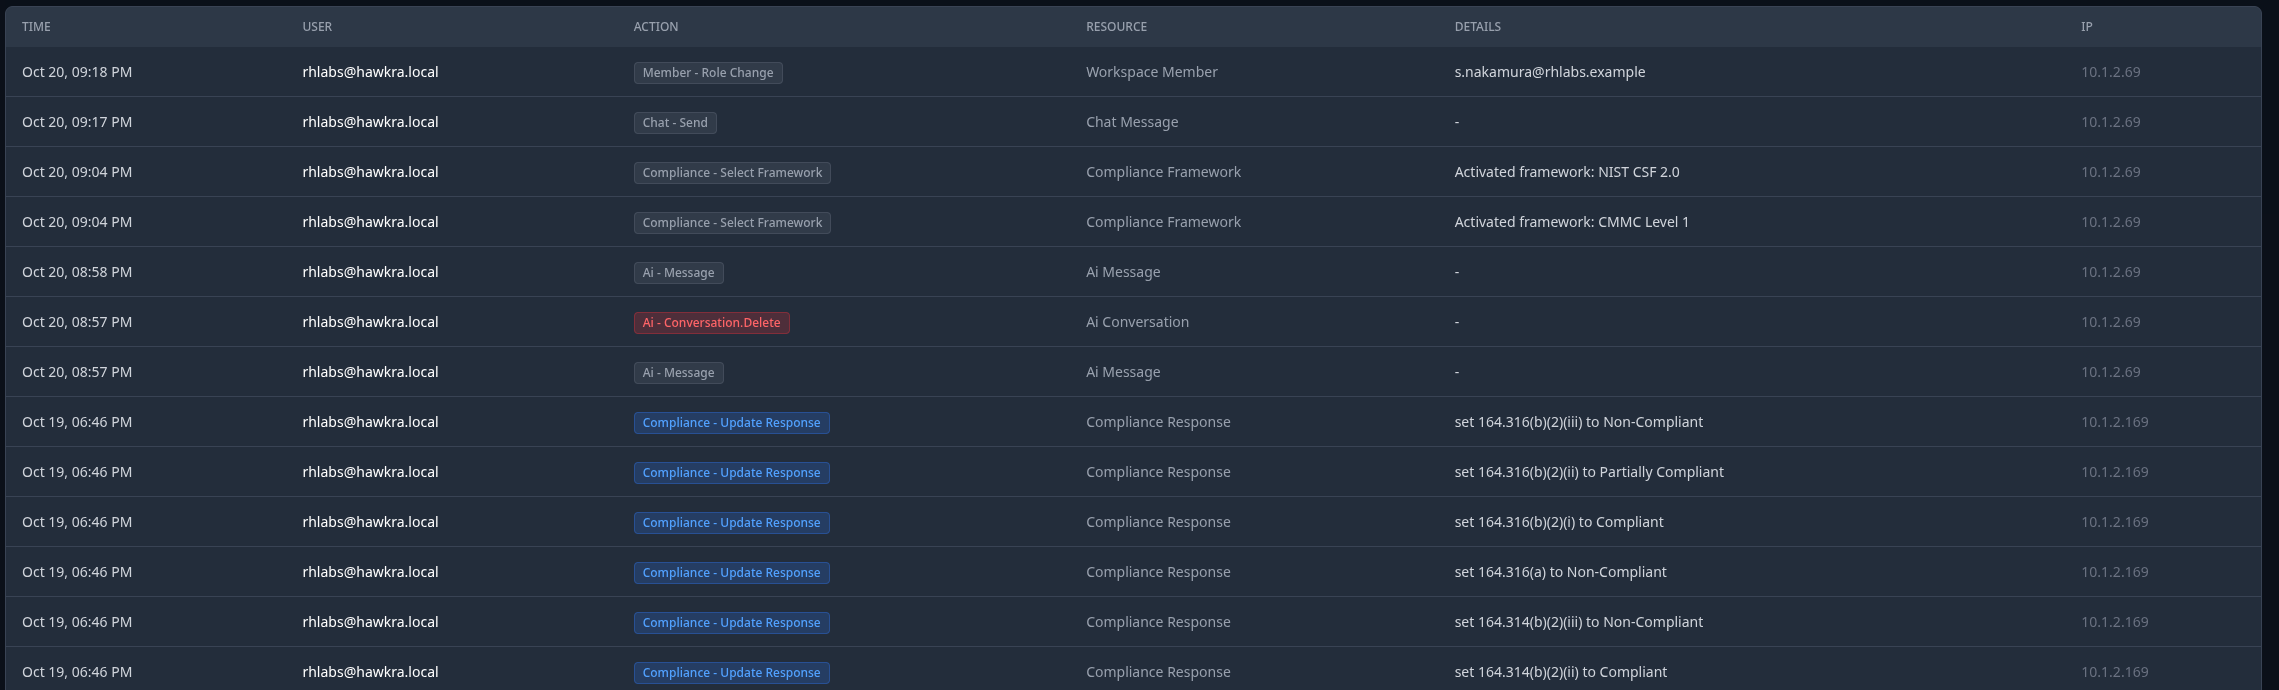Click user email in Conversation.Delete row

coord(370,322)
